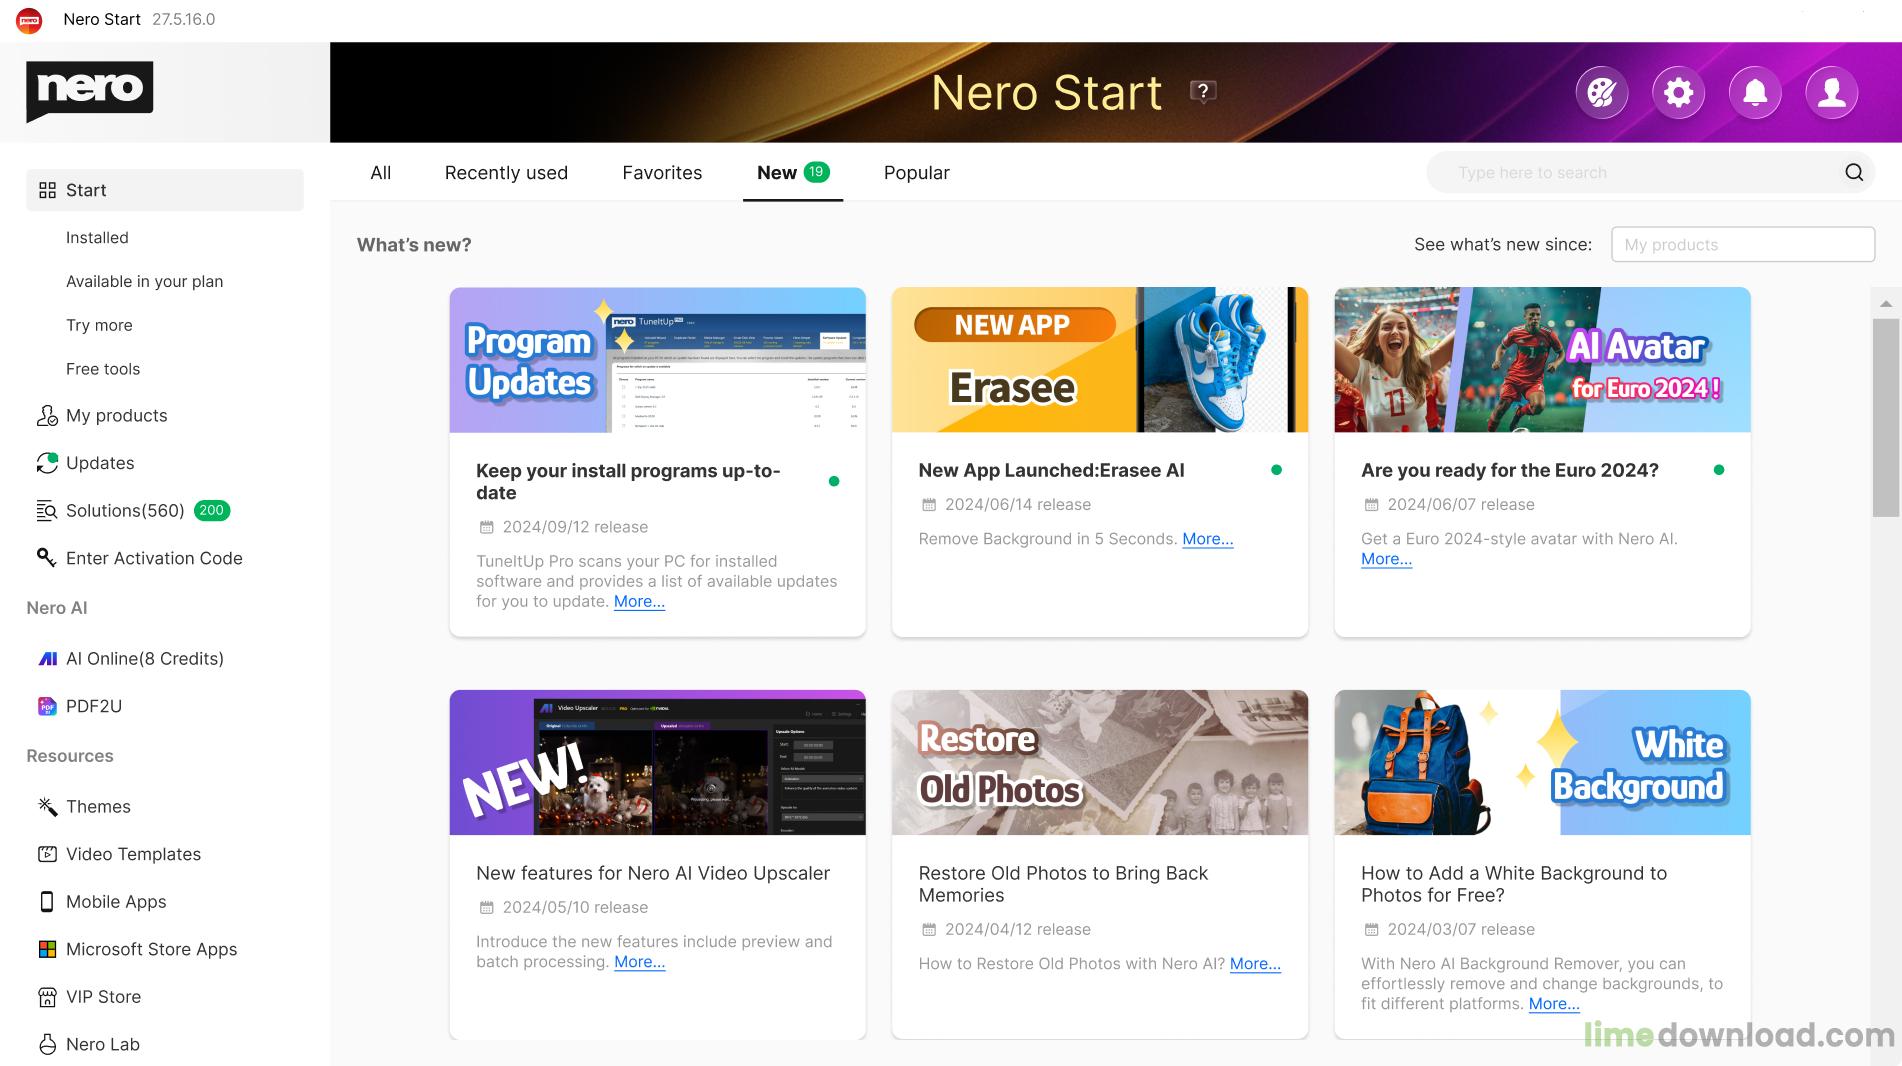
Task: Click the scrollbar up arrow
Action: click(x=1886, y=303)
